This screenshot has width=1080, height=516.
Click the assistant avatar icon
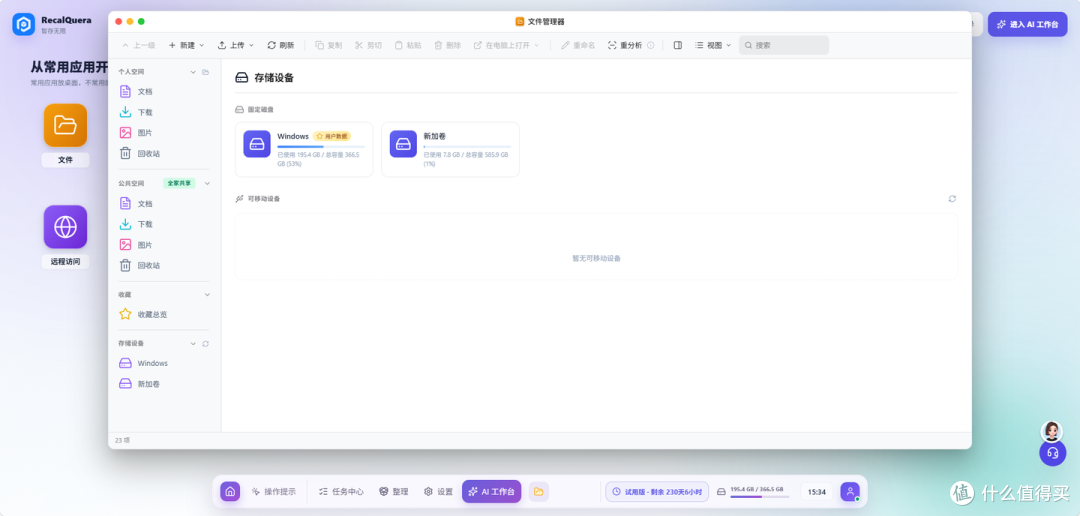tap(1051, 431)
